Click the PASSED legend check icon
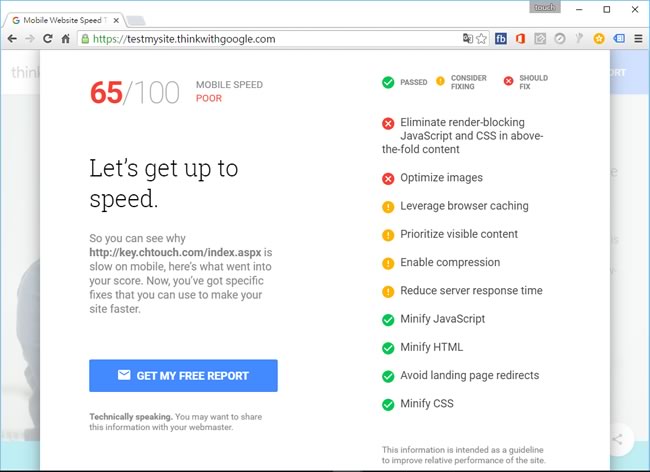 tap(388, 82)
